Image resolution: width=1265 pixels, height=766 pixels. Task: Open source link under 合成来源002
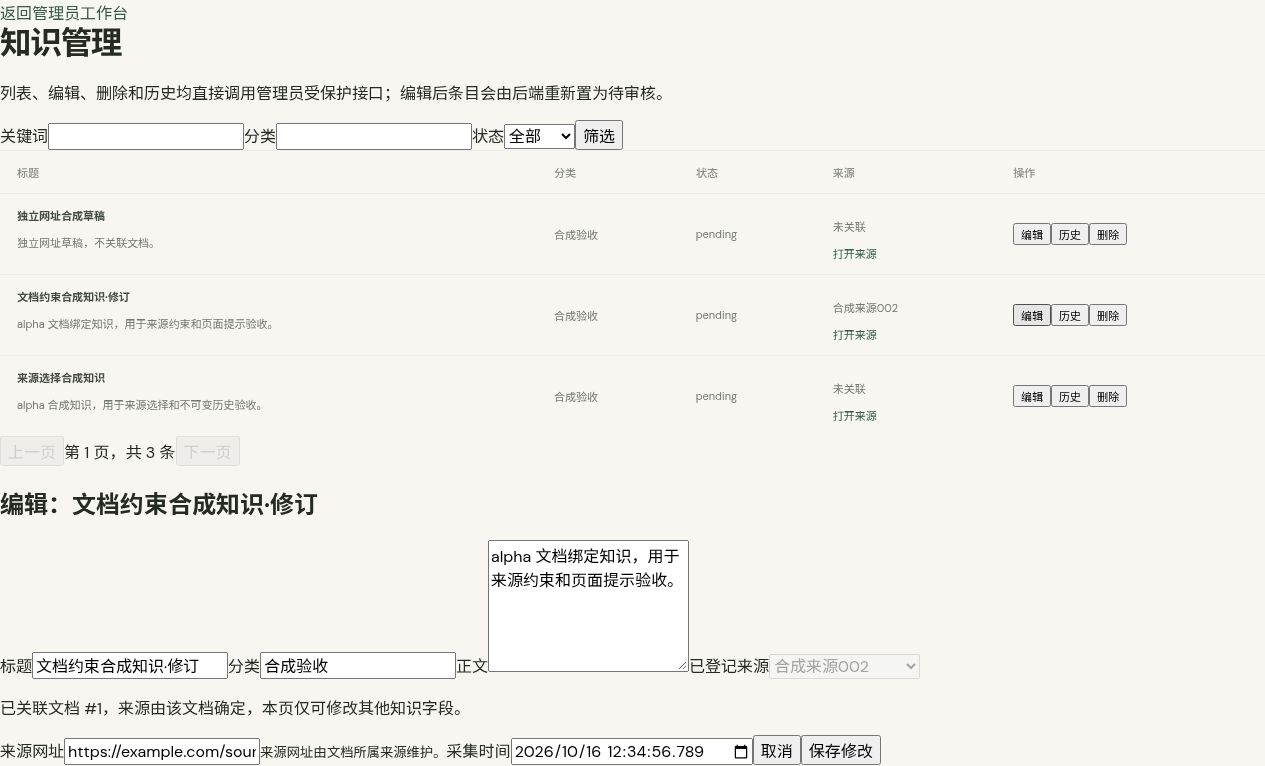[854, 335]
